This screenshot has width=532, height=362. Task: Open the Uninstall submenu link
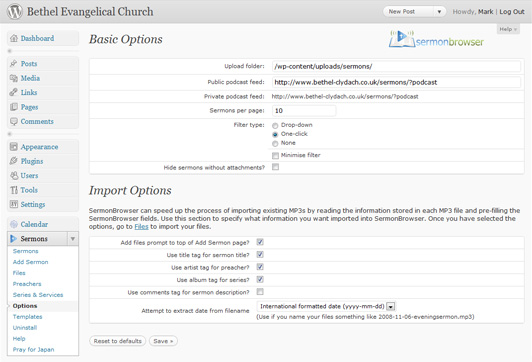point(25,327)
